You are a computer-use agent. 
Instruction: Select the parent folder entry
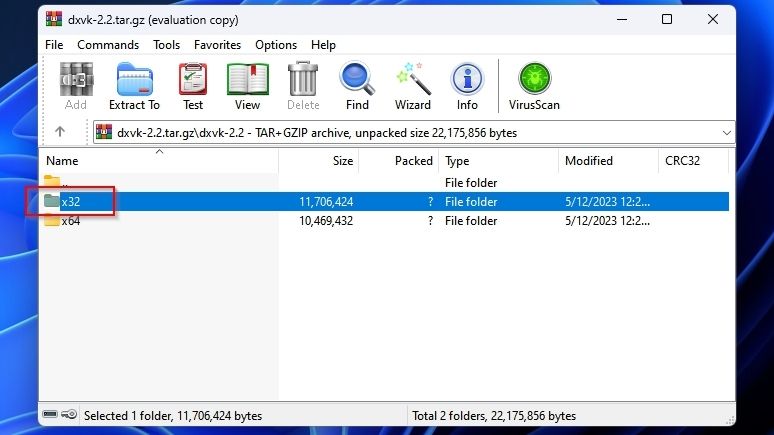tap(385, 183)
